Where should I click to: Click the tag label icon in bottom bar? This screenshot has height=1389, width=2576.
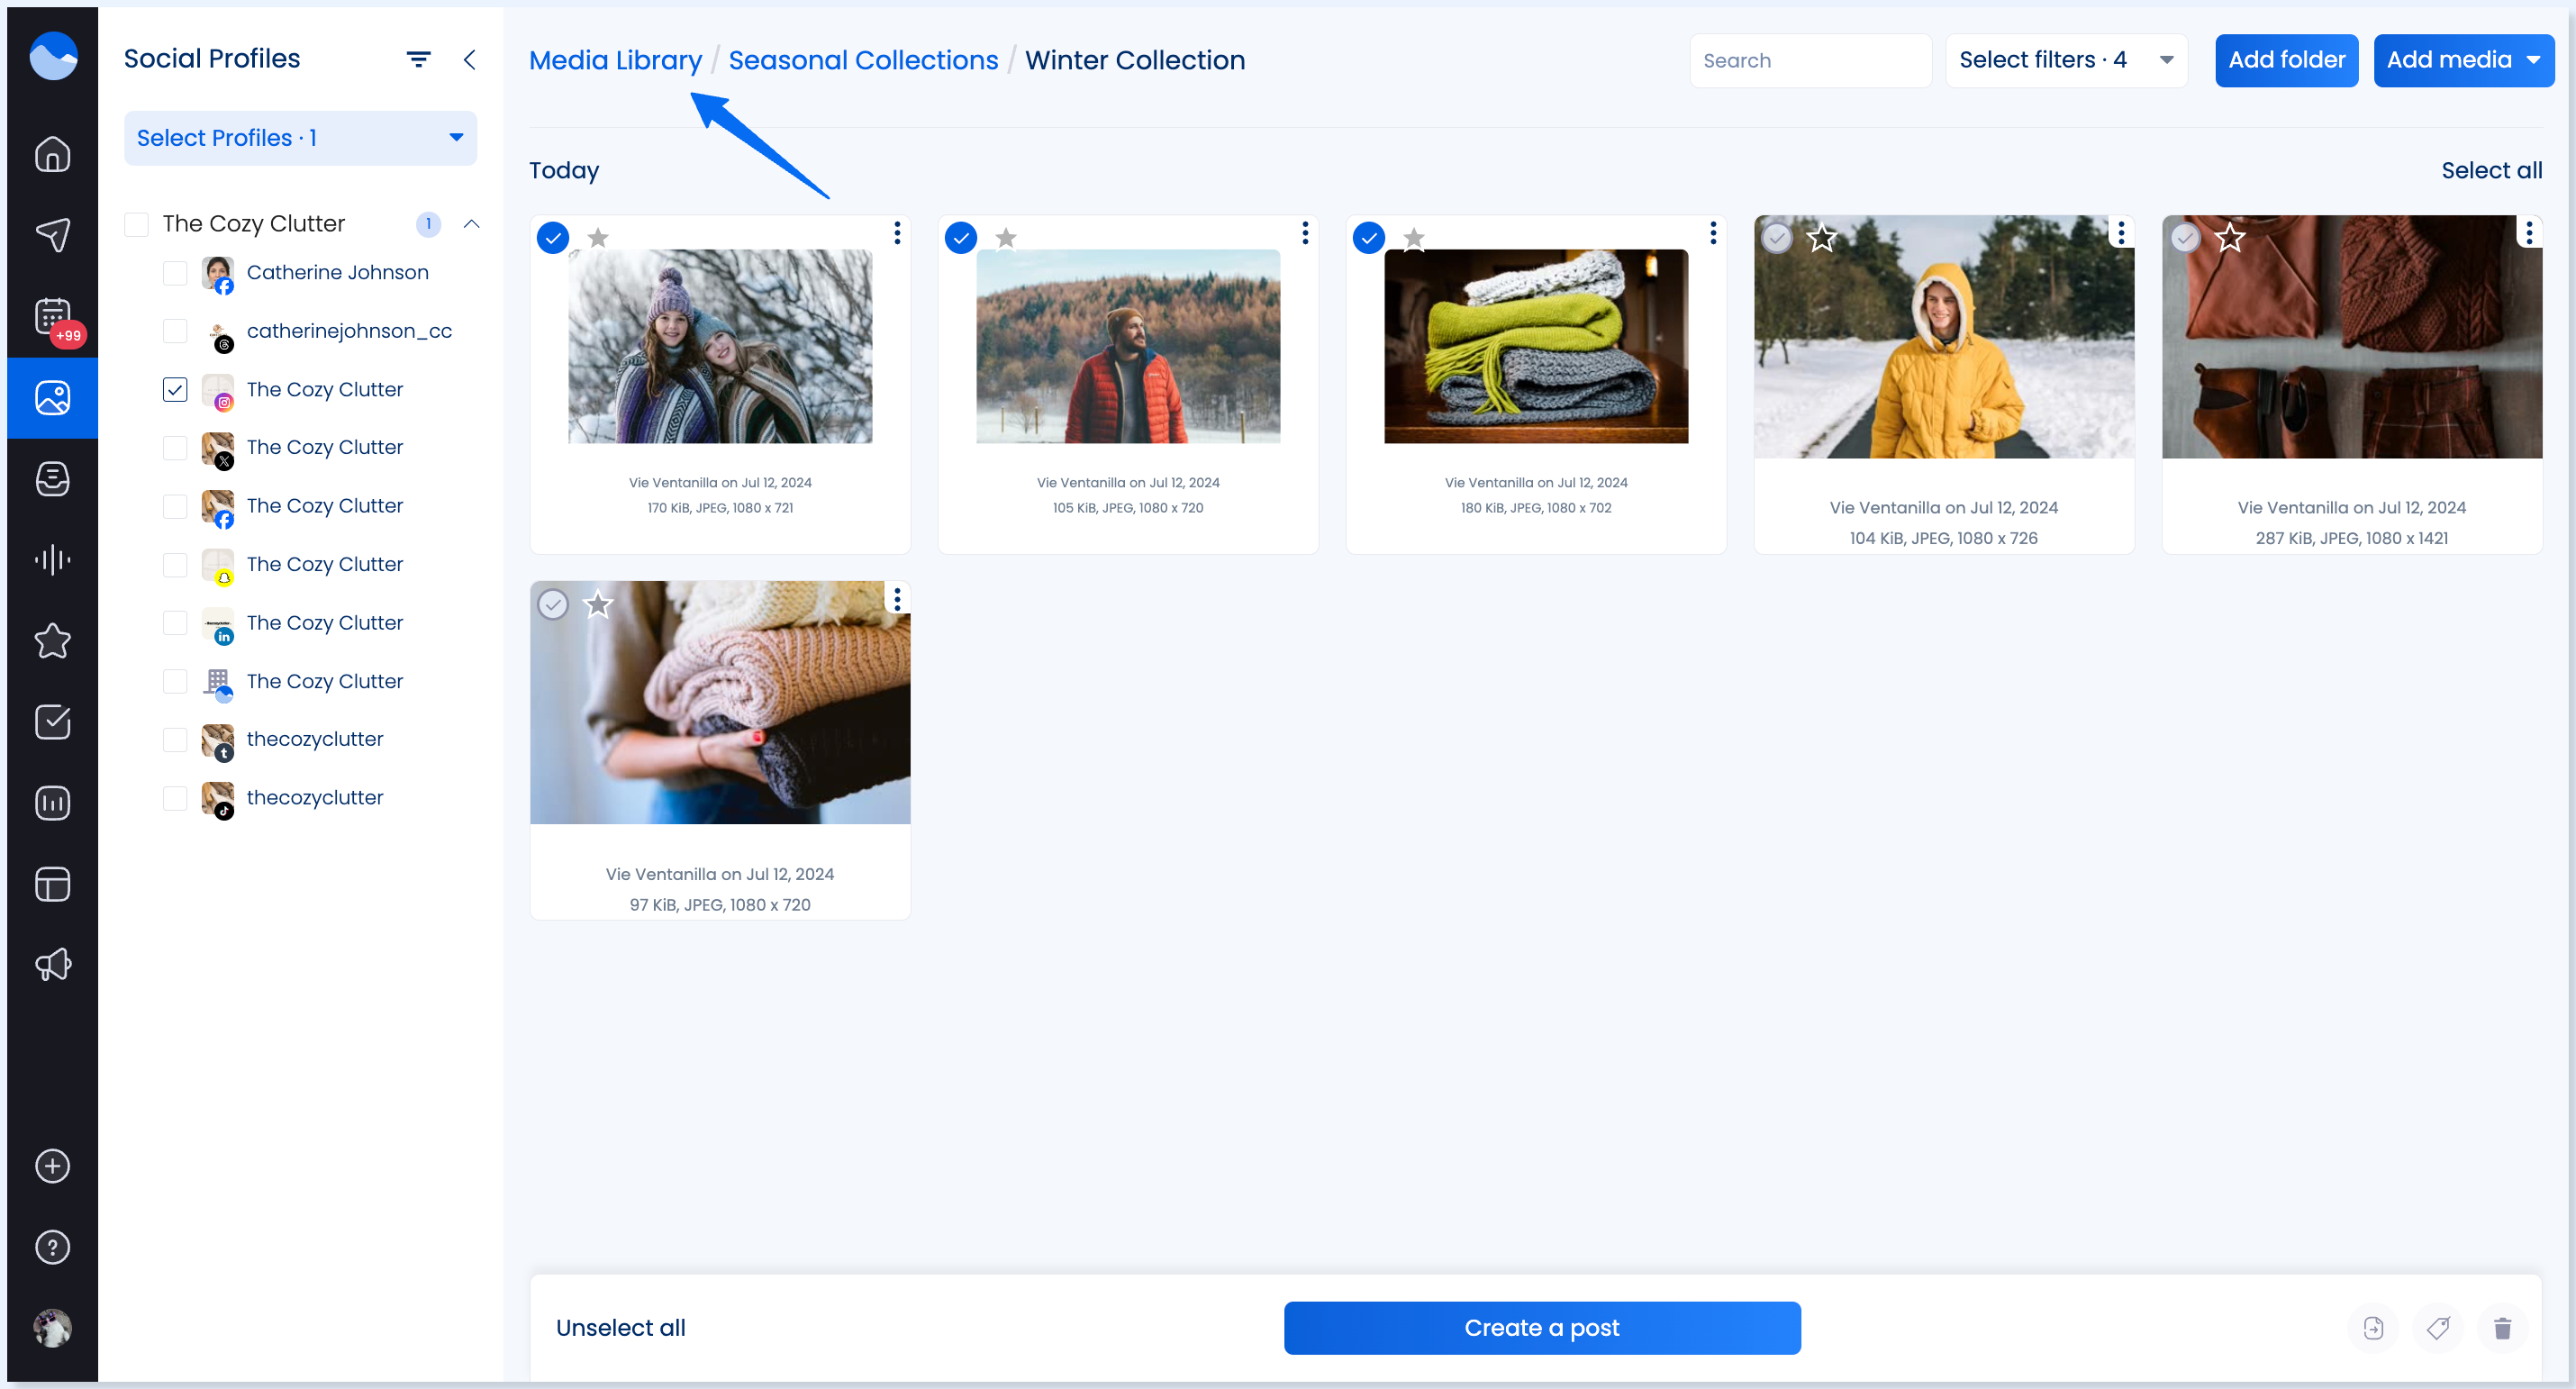(x=2438, y=1328)
